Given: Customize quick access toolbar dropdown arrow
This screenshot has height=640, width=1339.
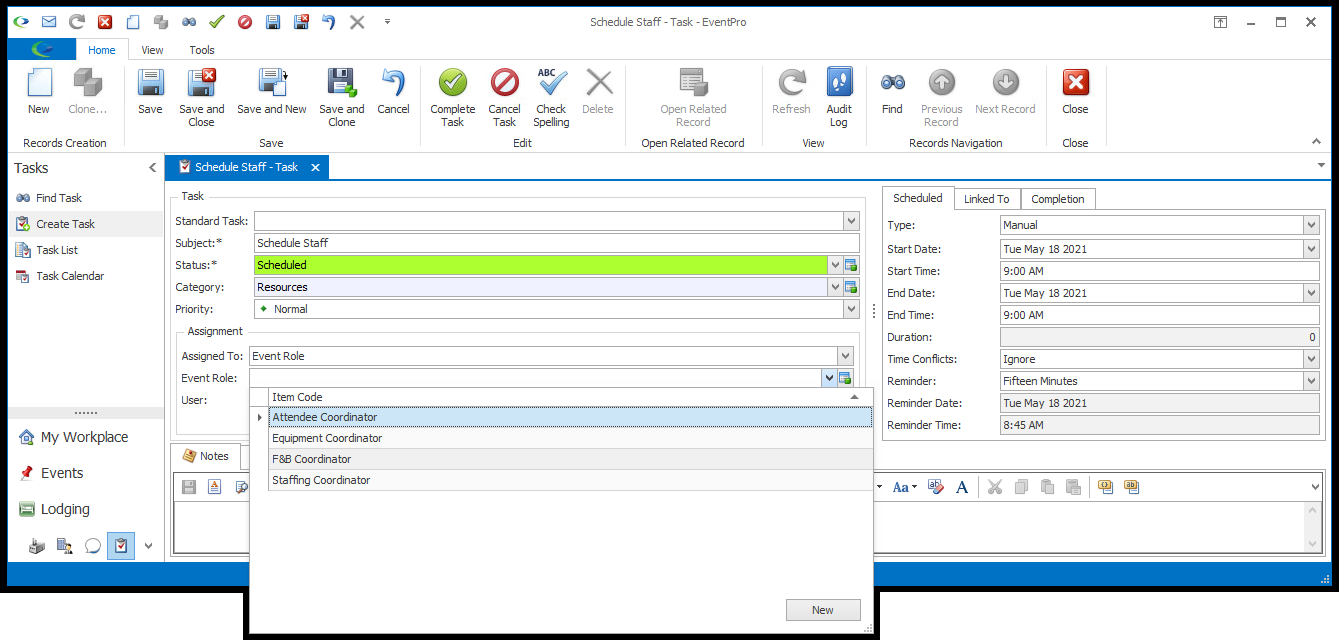Looking at the screenshot, I should (387, 22).
